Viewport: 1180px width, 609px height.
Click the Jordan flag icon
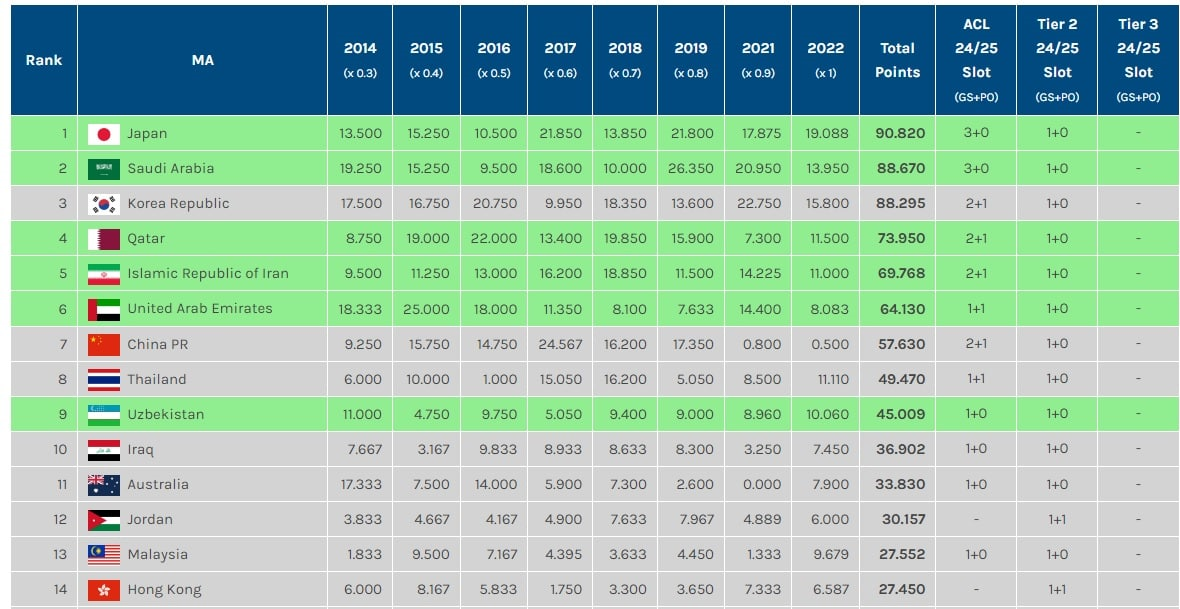click(104, 520)
